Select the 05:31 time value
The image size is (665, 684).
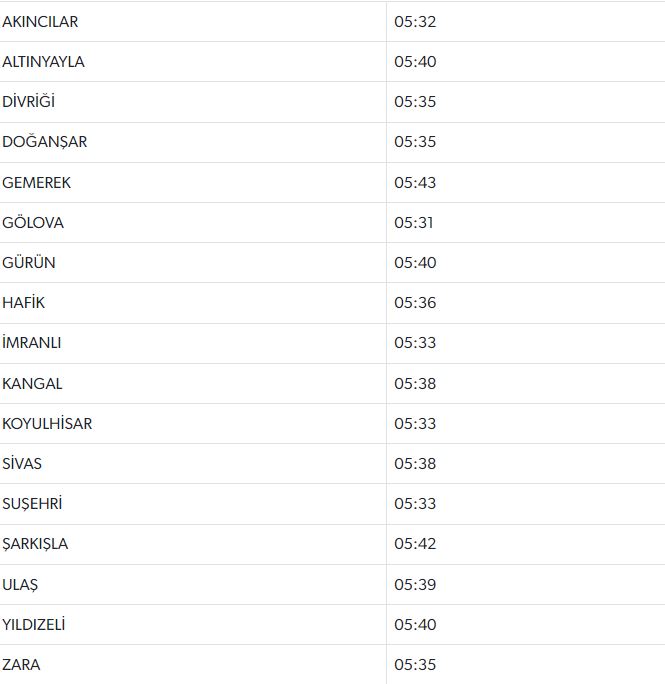[x=413, y=223]
